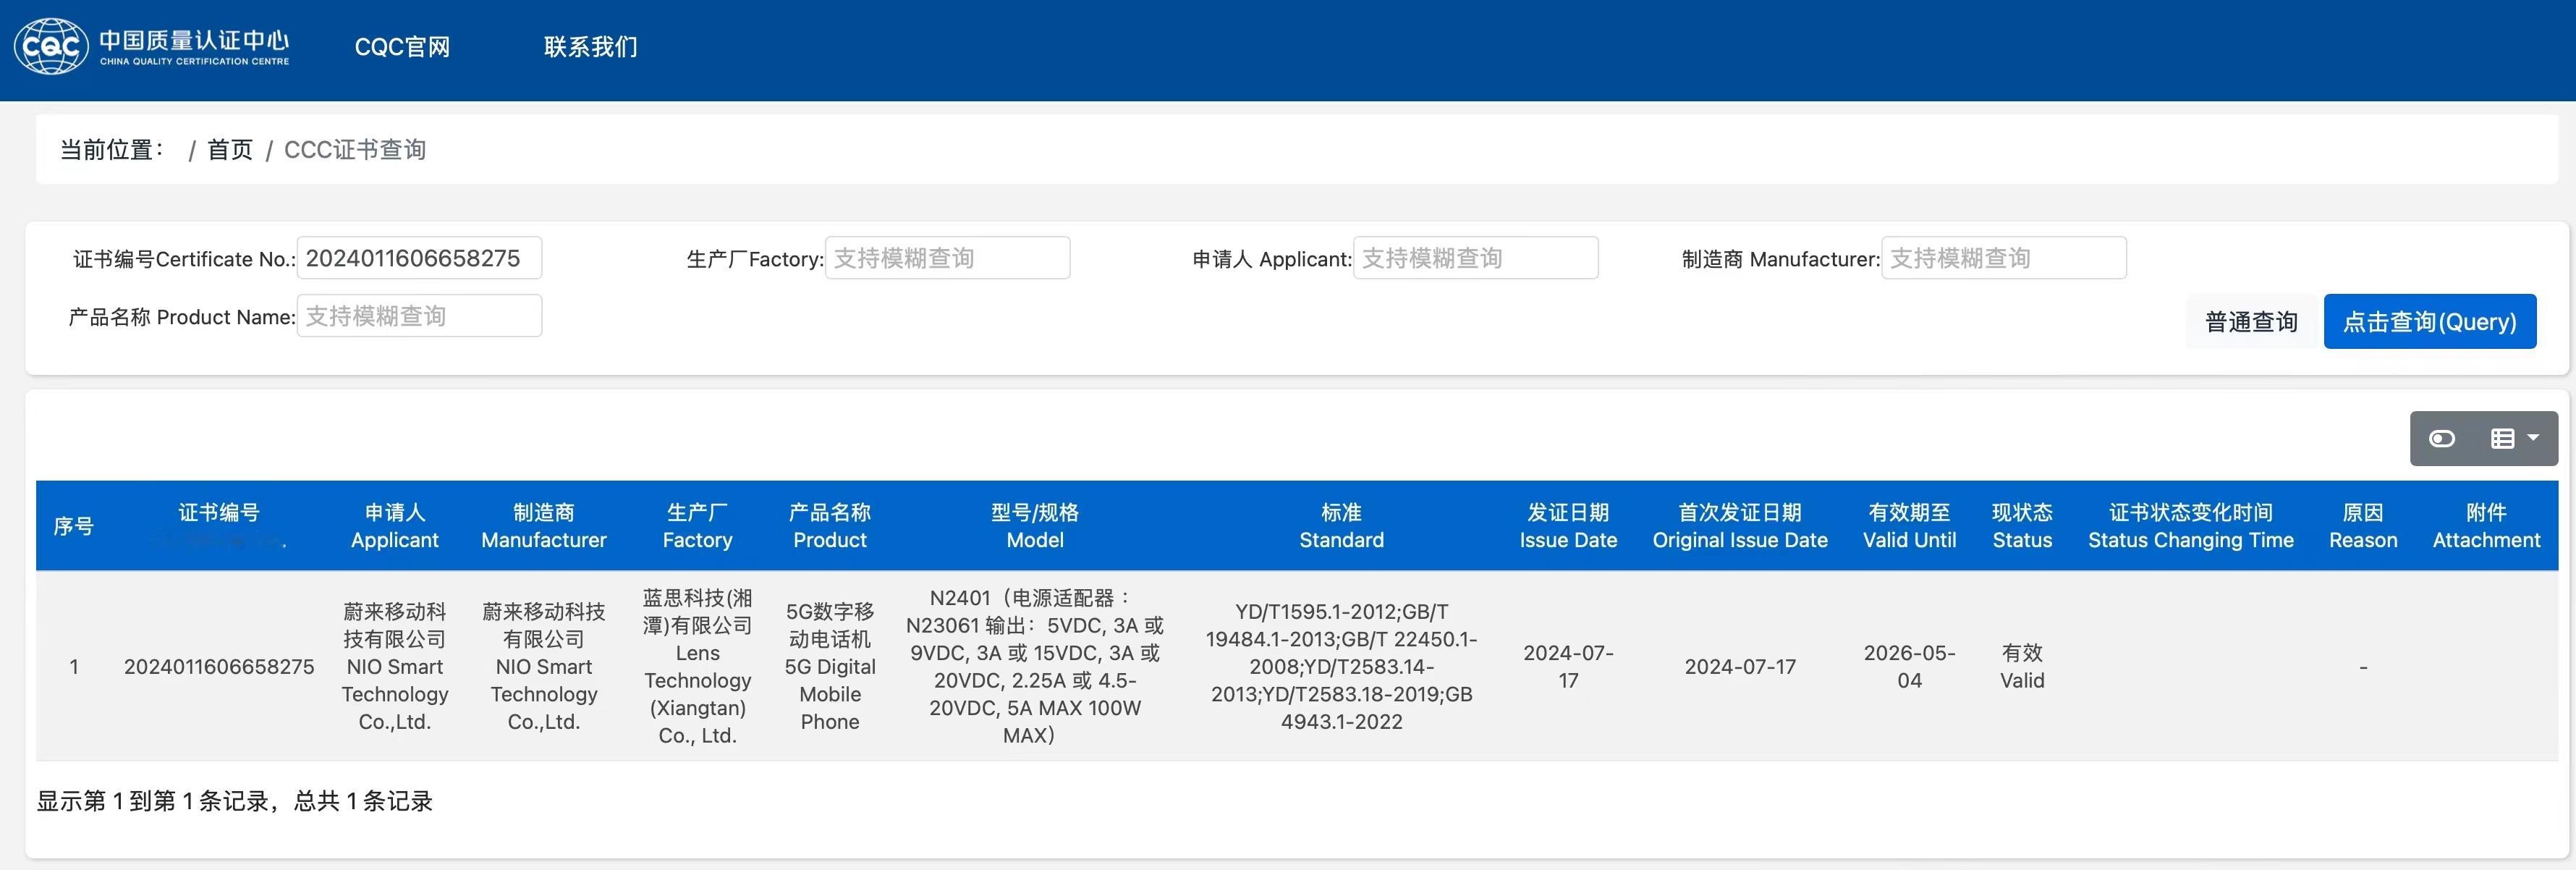
Task: Toggle card view switch icon
Action: pos(2441,439)
